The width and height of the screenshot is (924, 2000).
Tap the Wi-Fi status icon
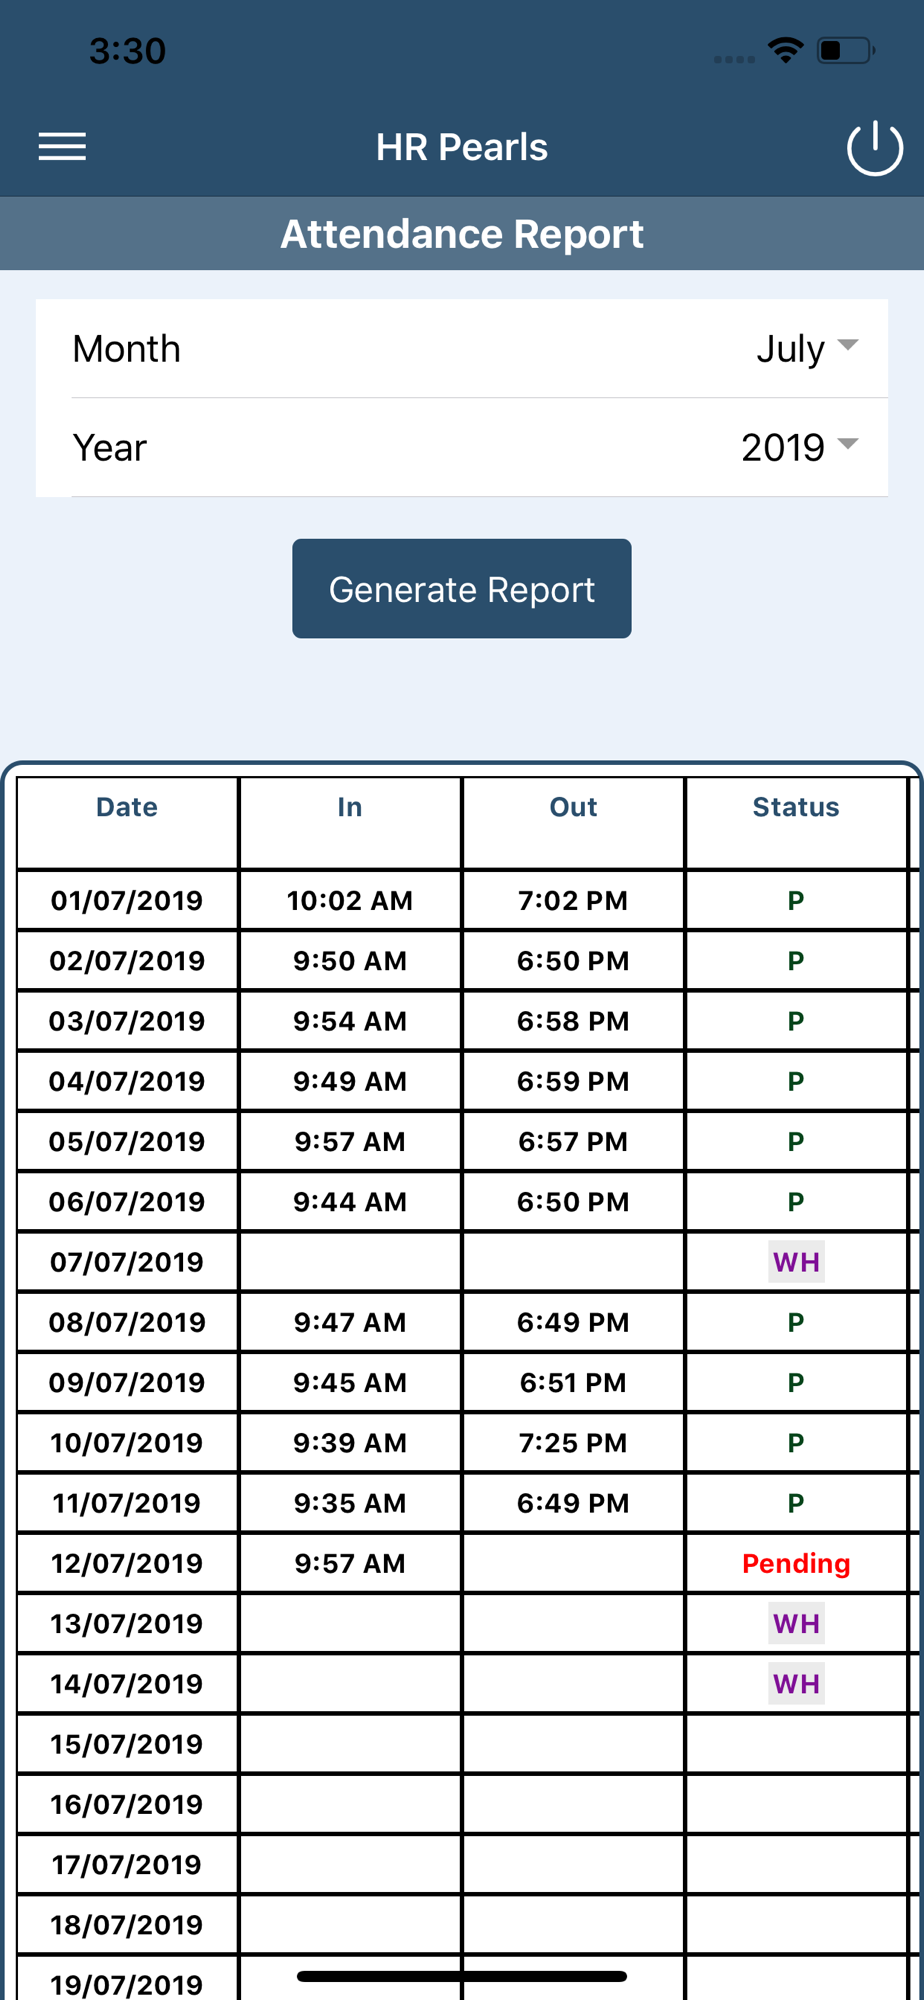click(x=786, y=50)
